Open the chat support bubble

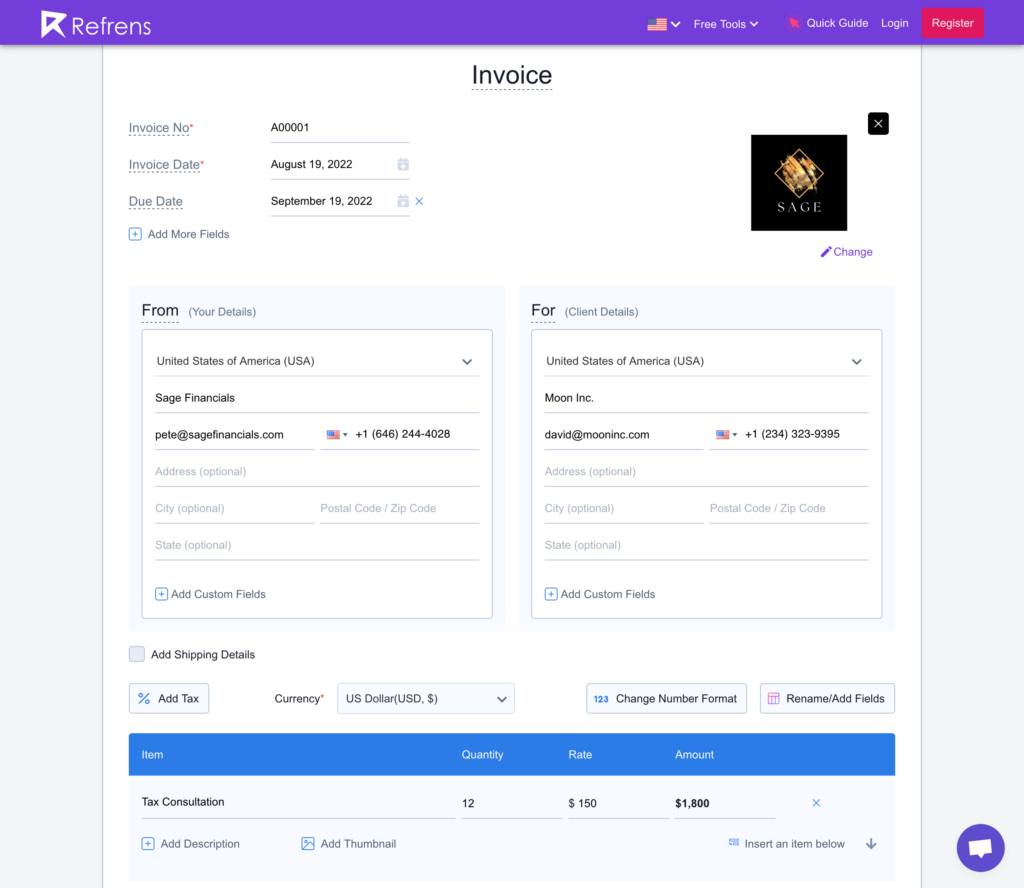[x=980, y=847]
